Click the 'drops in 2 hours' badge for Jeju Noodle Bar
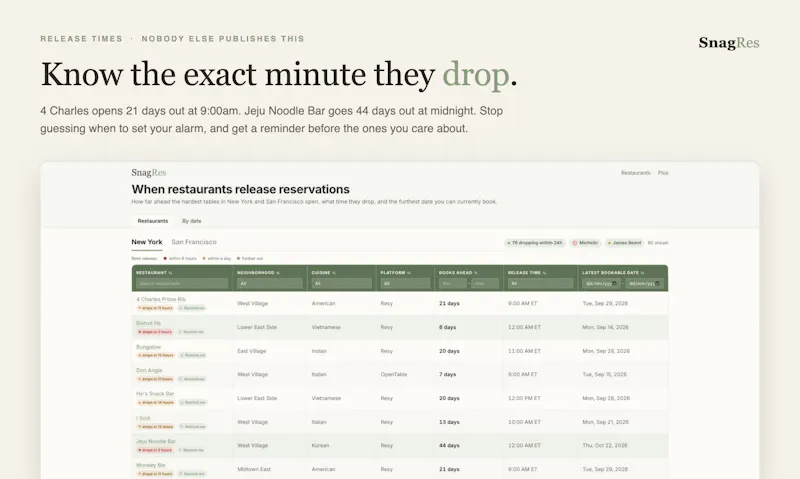 point(155,450)
